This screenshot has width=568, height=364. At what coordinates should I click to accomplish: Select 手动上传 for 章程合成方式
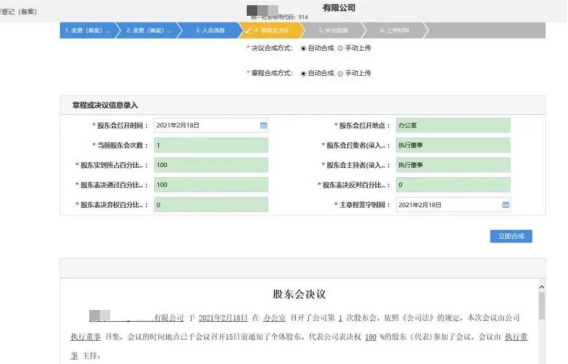click(x=340, y=74)
